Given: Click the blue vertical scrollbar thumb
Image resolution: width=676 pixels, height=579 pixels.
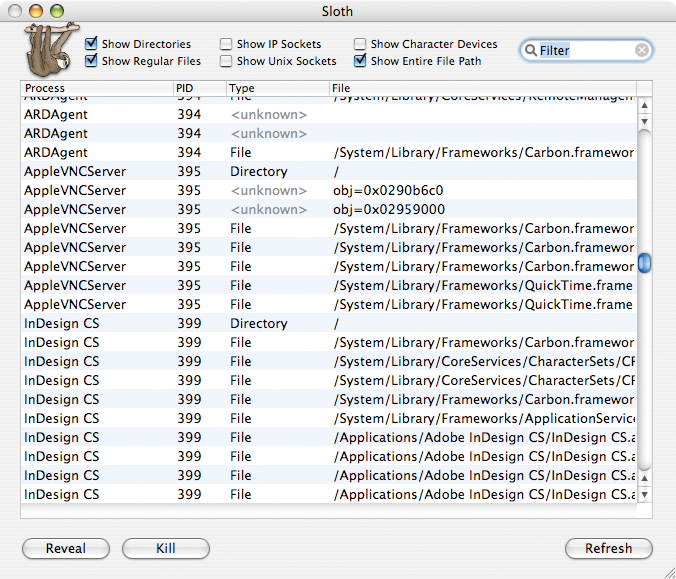Looking at the screenshot, I should point(645,263).
